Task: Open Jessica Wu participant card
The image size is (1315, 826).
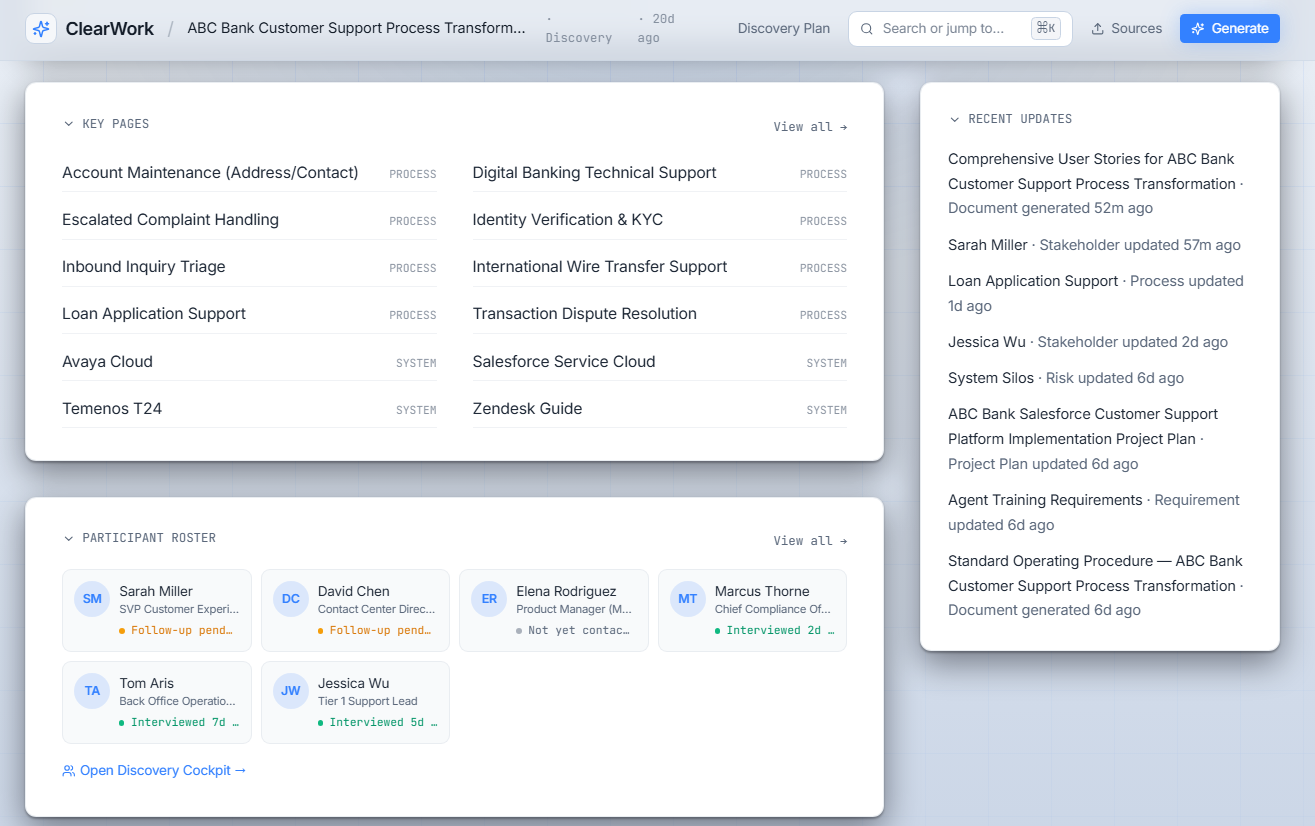Action: [x=355, y=702]
